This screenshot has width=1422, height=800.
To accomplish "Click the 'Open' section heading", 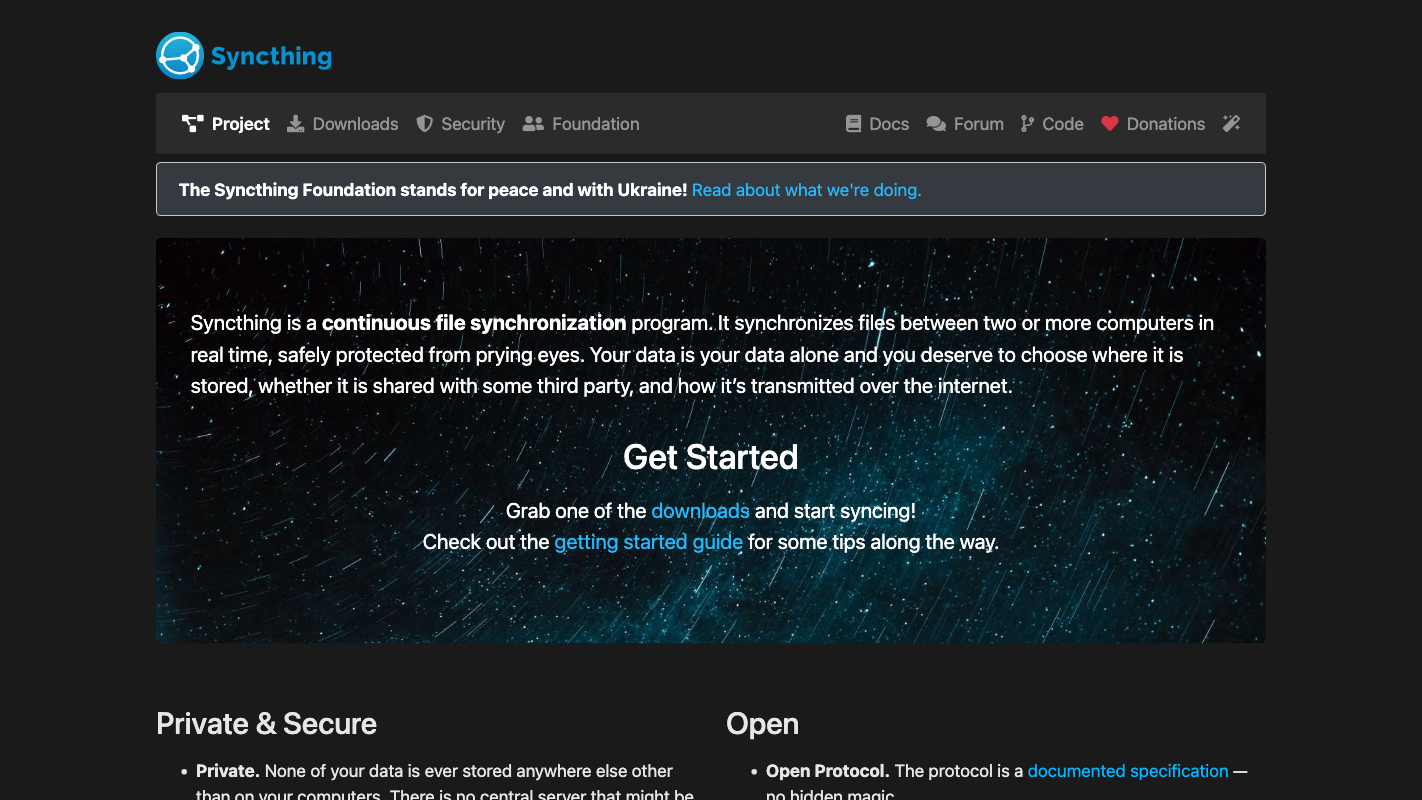I will 762,724.
